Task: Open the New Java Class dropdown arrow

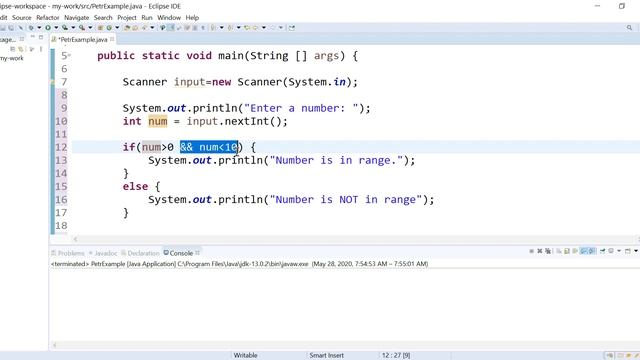Action: point(117,28)
